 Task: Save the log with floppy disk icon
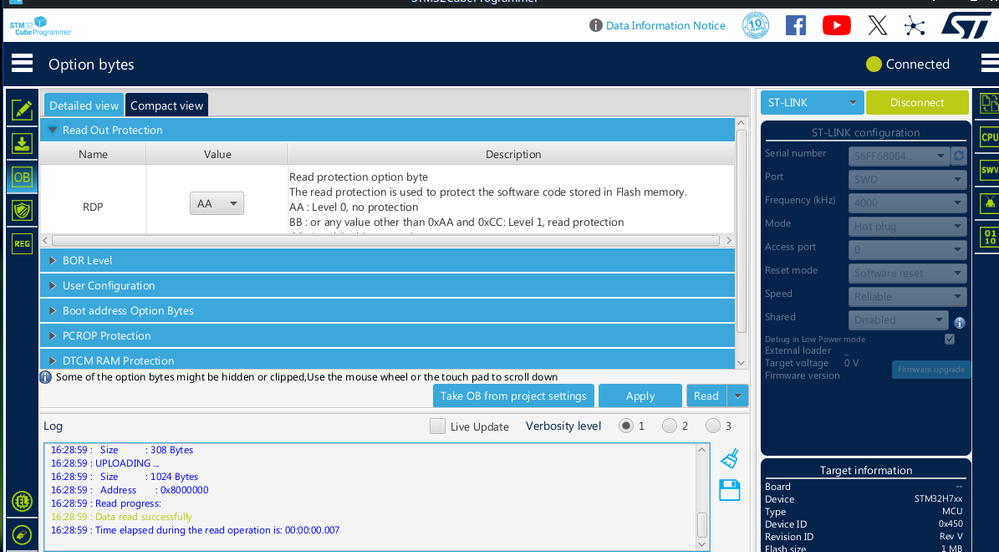729,490
